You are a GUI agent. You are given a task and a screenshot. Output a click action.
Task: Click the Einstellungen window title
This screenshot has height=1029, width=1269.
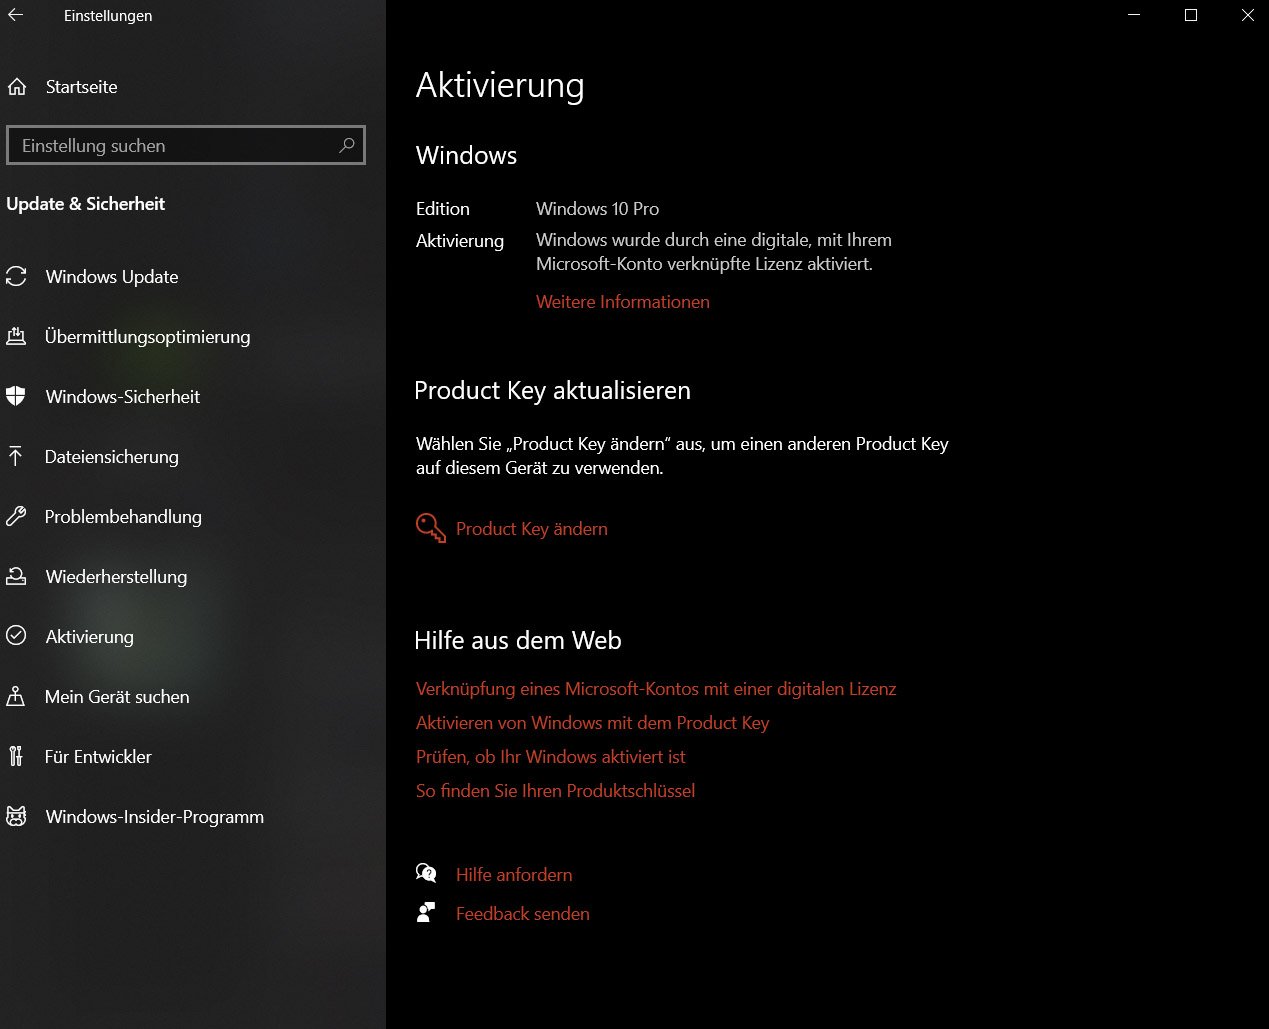click(x=108, y=16)
